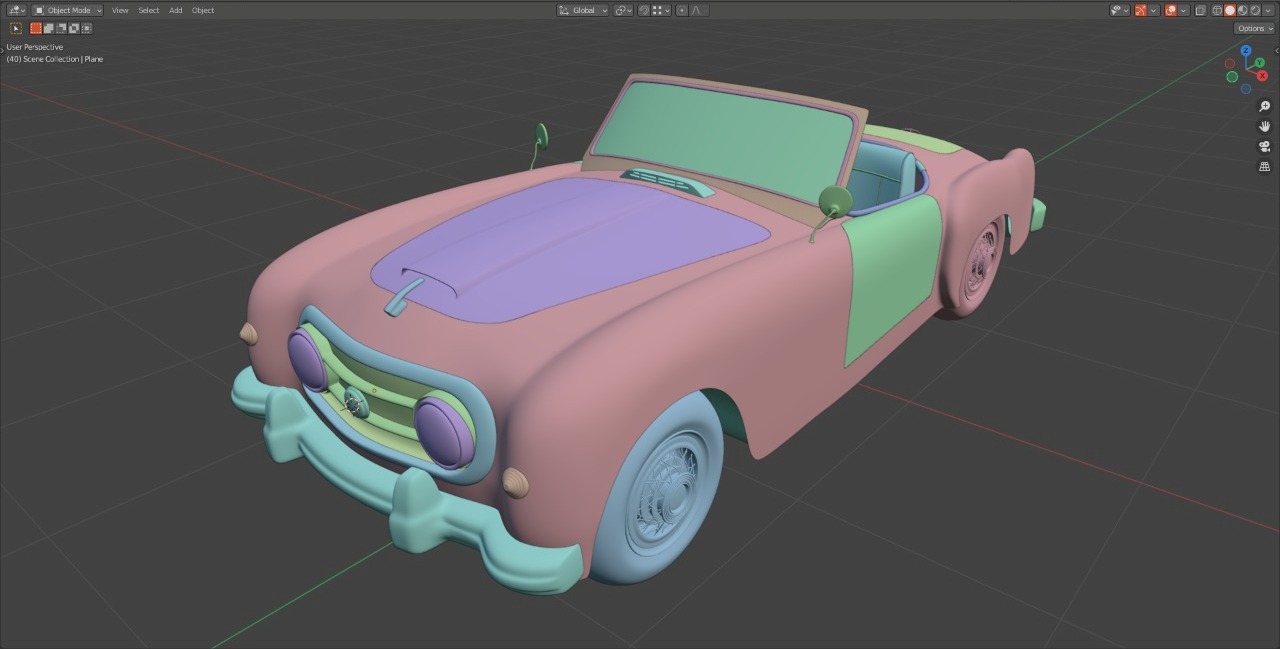Open the Object menu
Image resolution: width=1280 pixels, height=649 pixels.
[203, 10]
